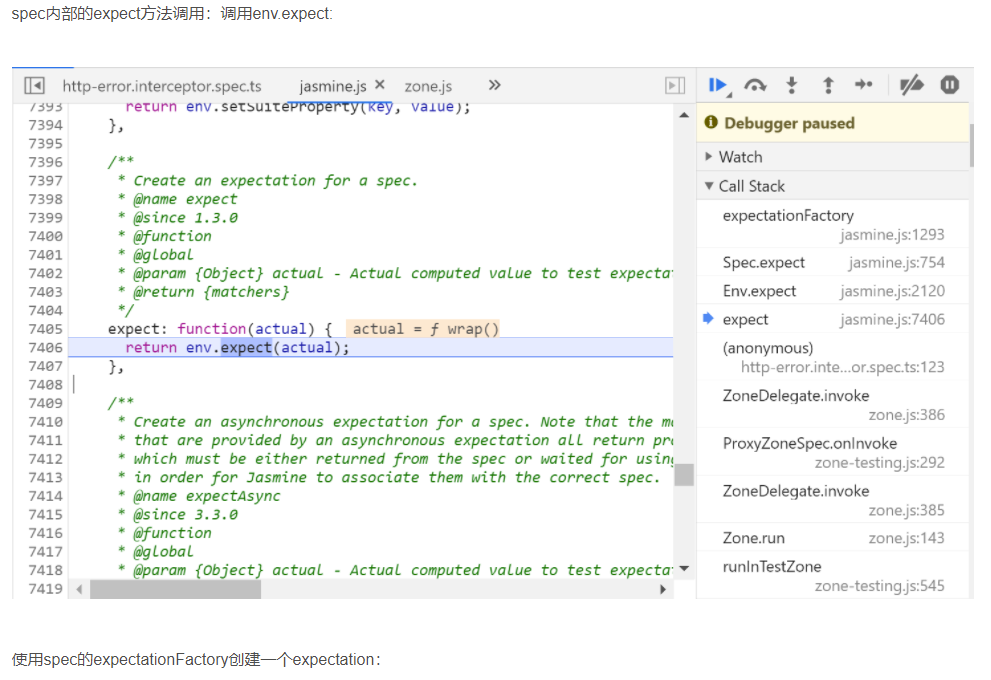991x680 pixels.
Task: Click the editor scroll-up arrow
Action: click(684, 115)
